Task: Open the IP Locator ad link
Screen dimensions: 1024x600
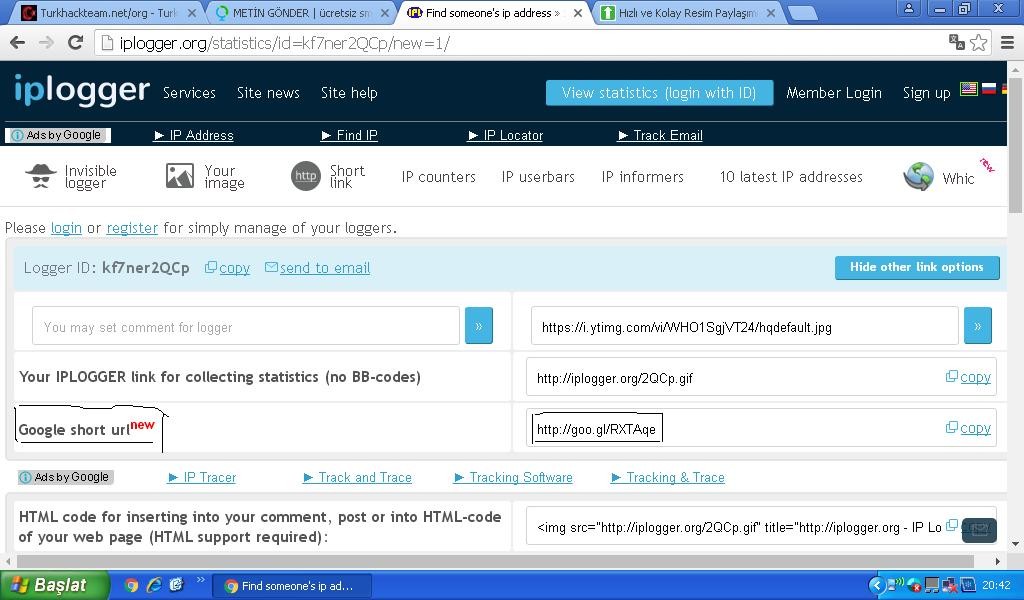Action: pyautogui.click(x=505, y=135)
